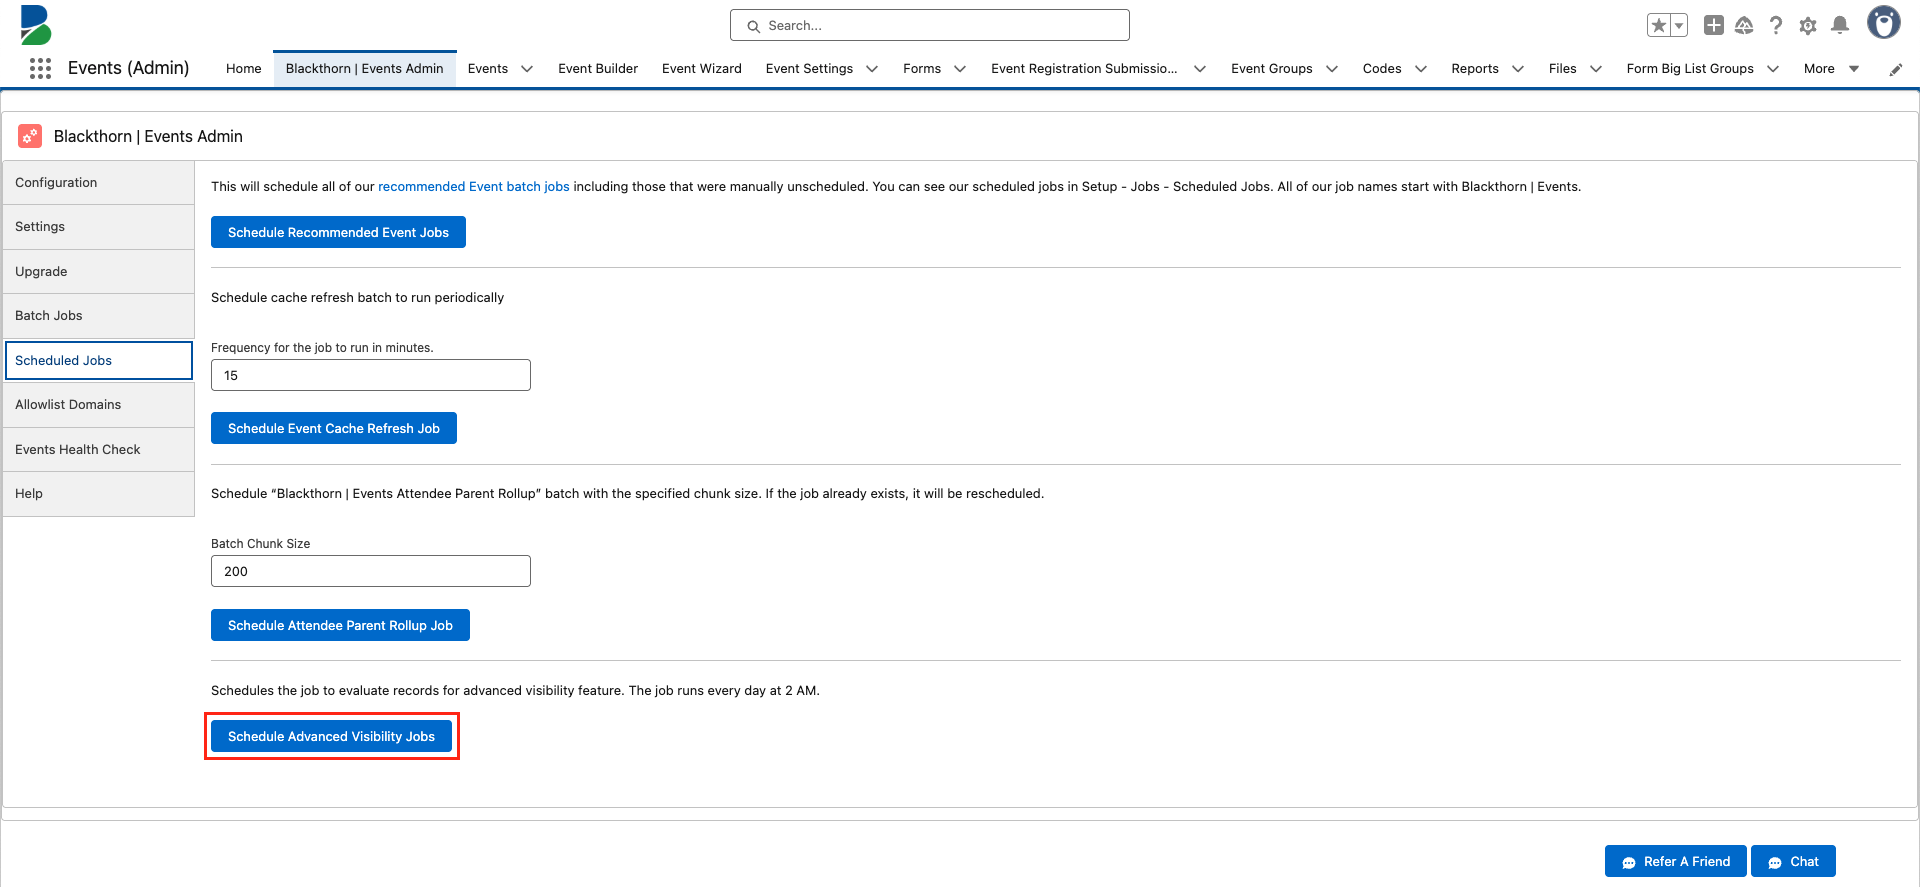The height and width of the screenshot is (887, 1920).
Task: Open the Reports tab
Action: click(1475, 68)
